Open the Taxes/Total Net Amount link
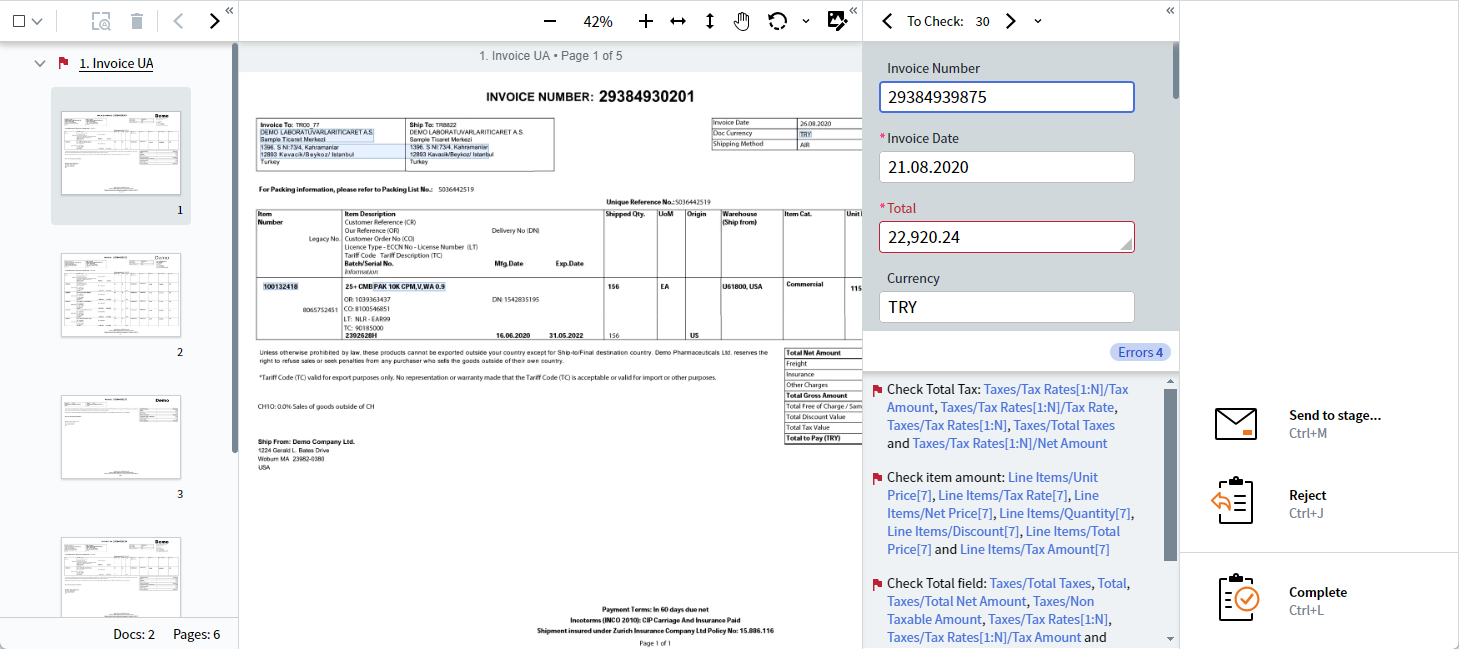The height and width of the screenshot is (649, 1459). pos(957,601)
